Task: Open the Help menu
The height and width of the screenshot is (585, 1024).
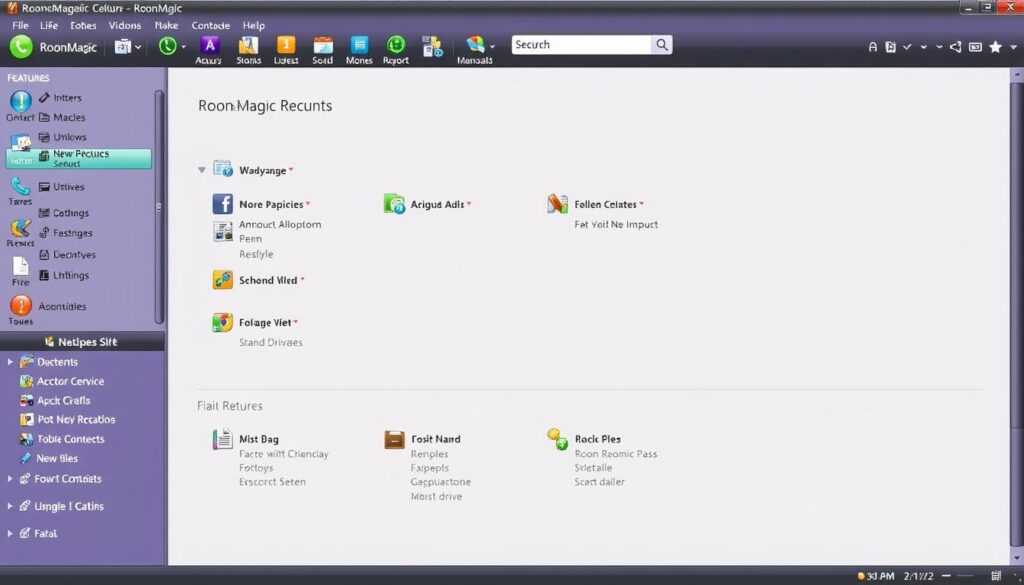Action: tap(253, 25)
